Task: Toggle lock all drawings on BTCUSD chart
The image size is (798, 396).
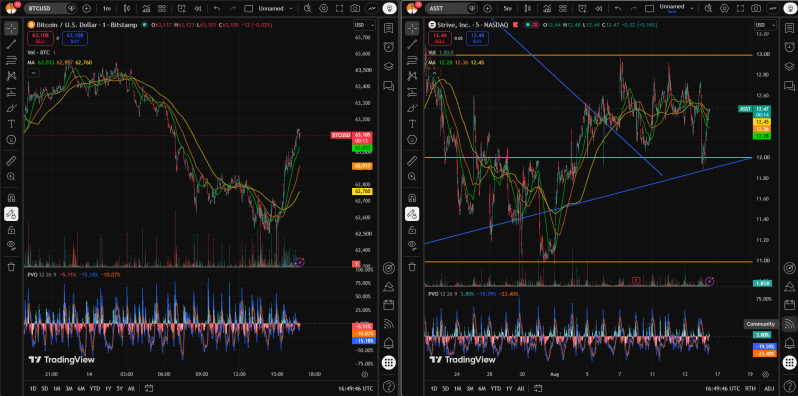Action: (11, 230)
